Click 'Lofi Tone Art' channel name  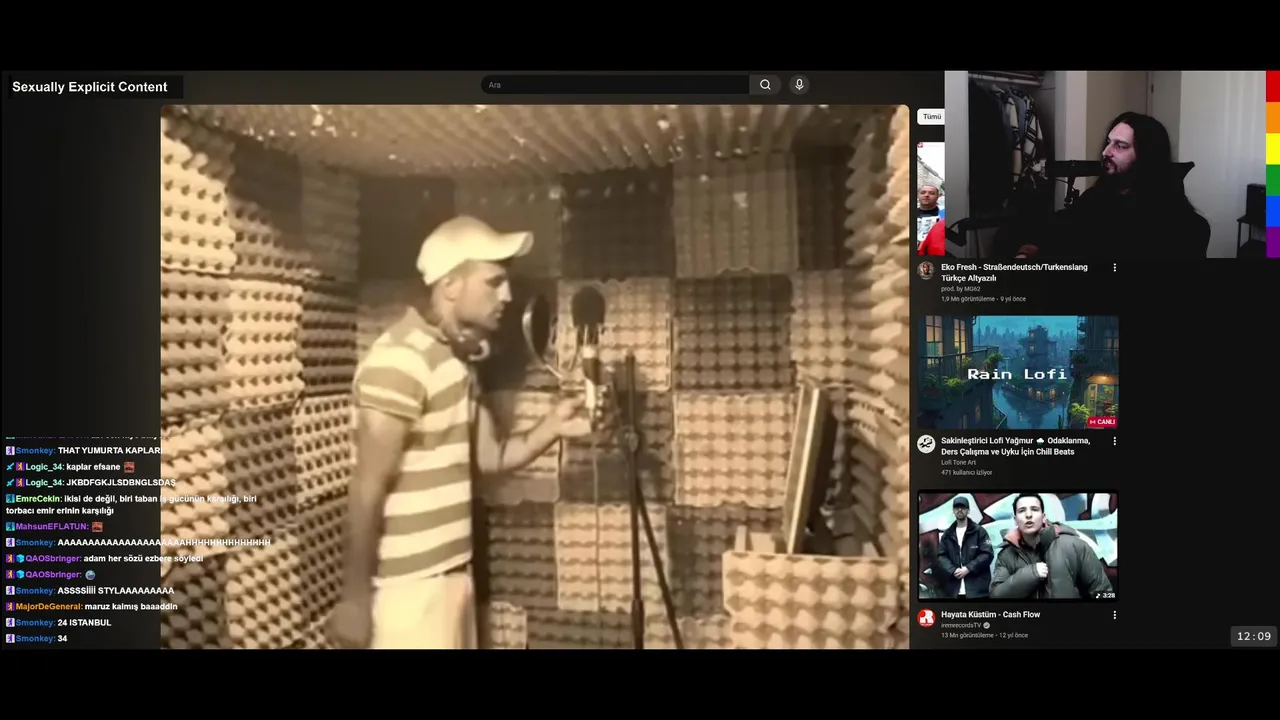[958, 462]
